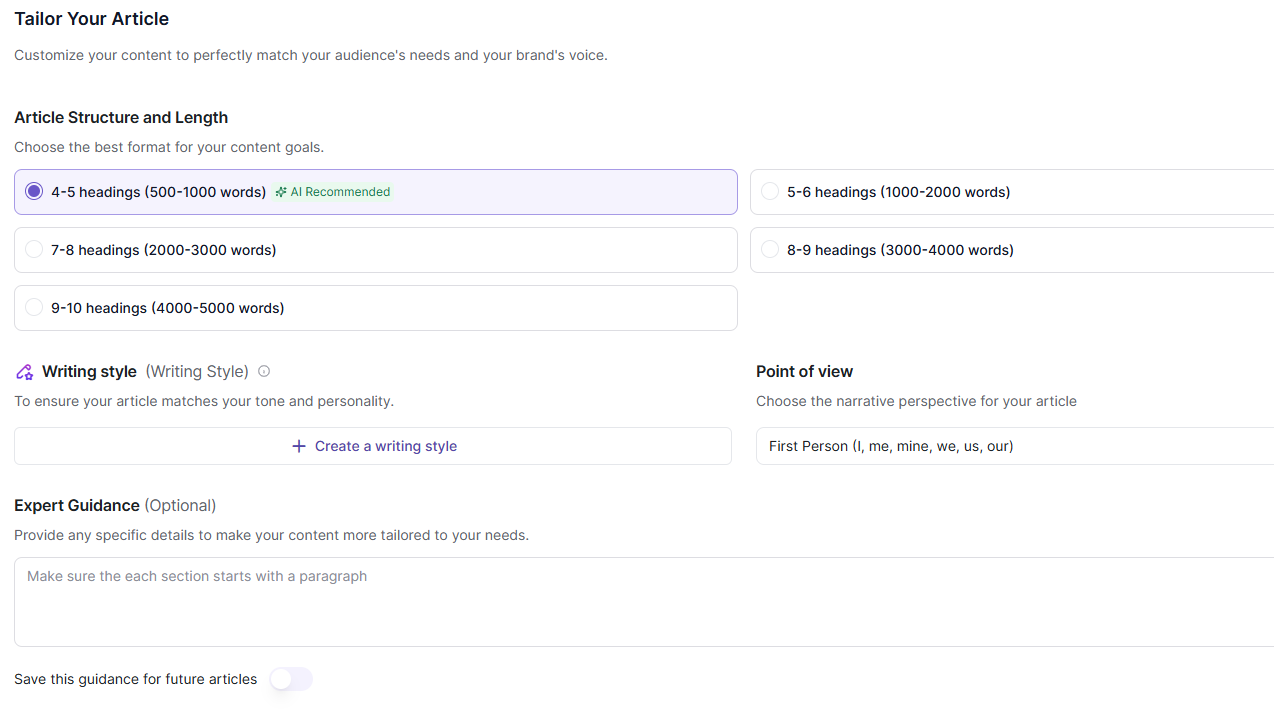Choose the 9-10 headings (4000-5000 words) option

pyautogui.click(x=34, y=308)
